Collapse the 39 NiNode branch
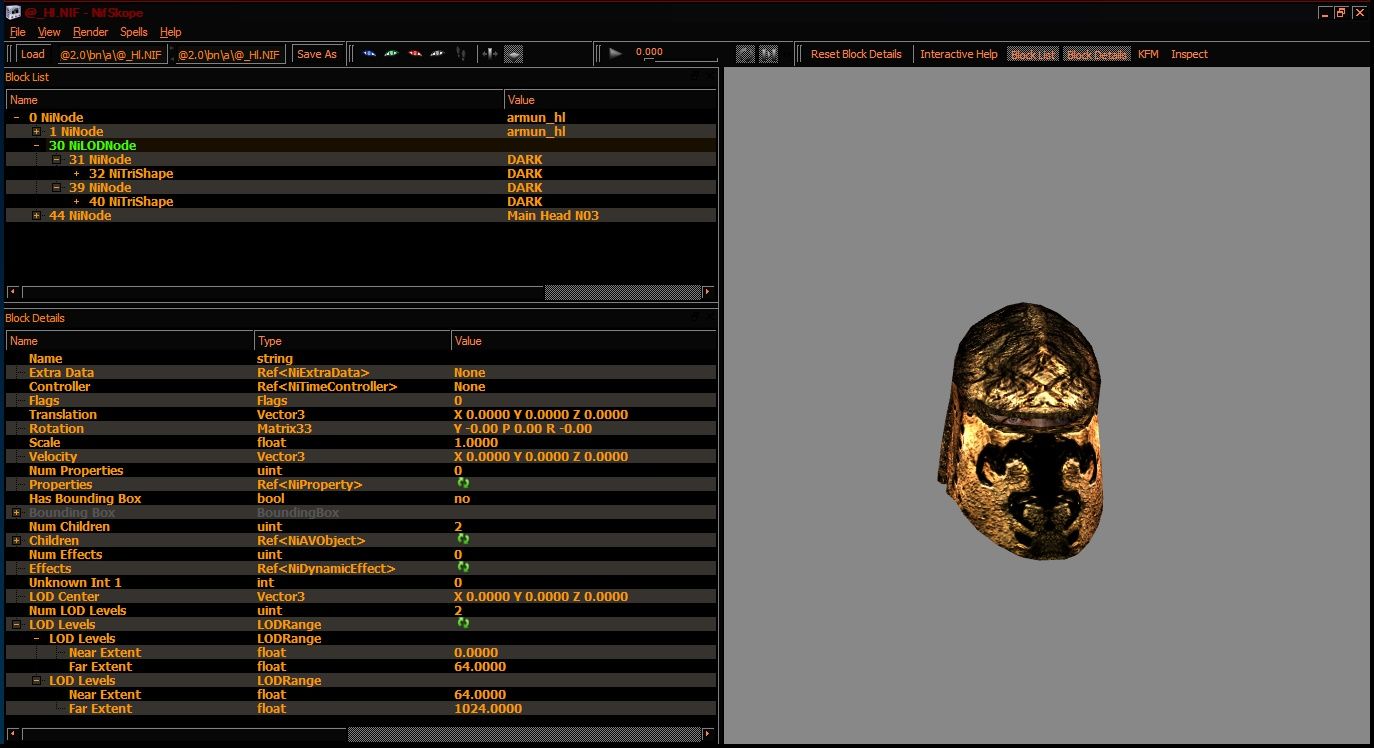The height and width of the screenshot is (748, 1374). coord(56,188)
